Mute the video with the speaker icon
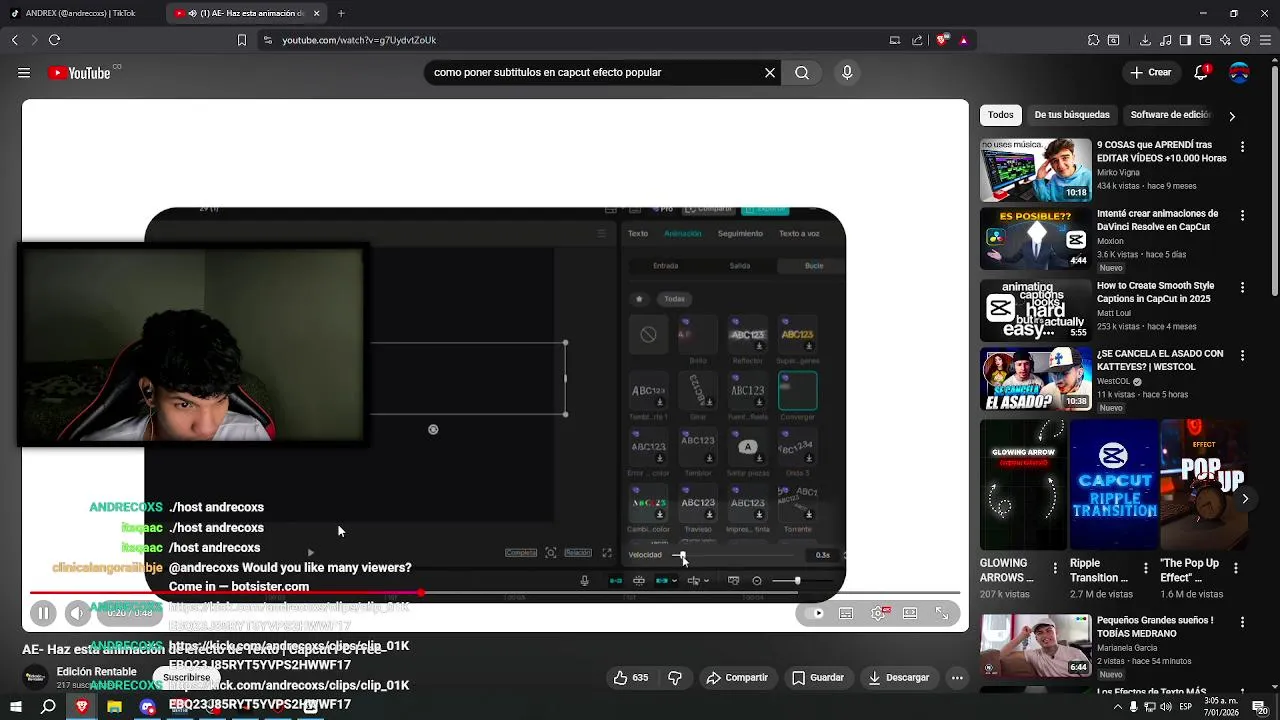Viewport: 1280px width, 720px height. click(x=78, y=613)
